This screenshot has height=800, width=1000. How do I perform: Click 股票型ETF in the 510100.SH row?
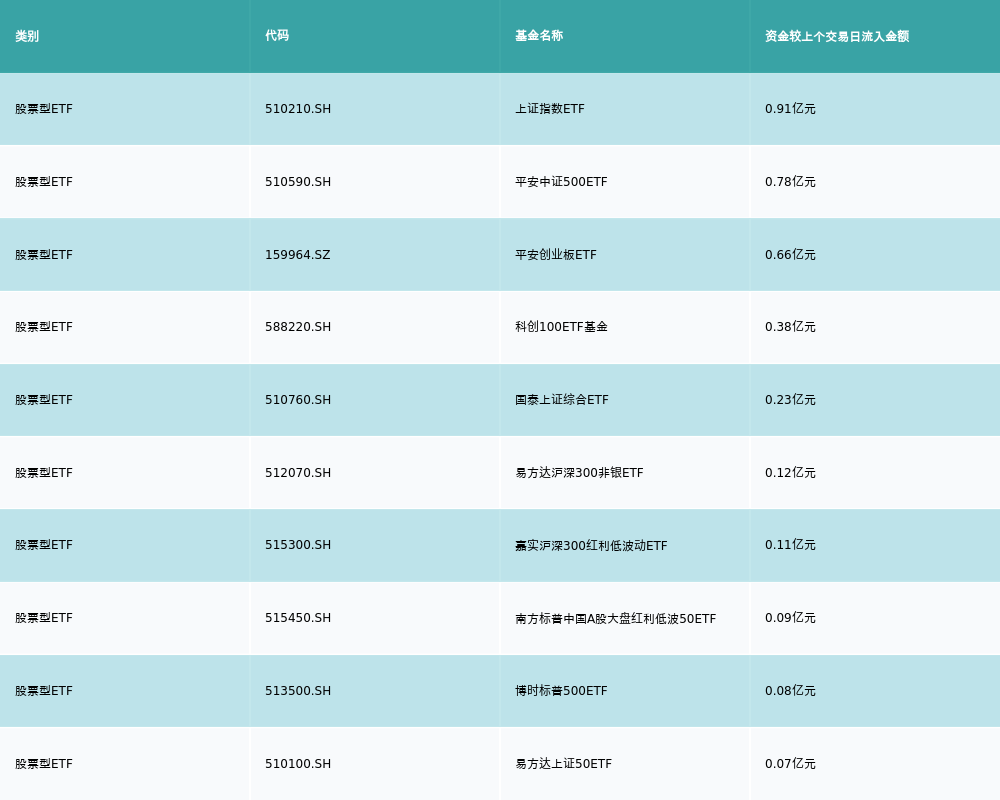coord(44,764)
